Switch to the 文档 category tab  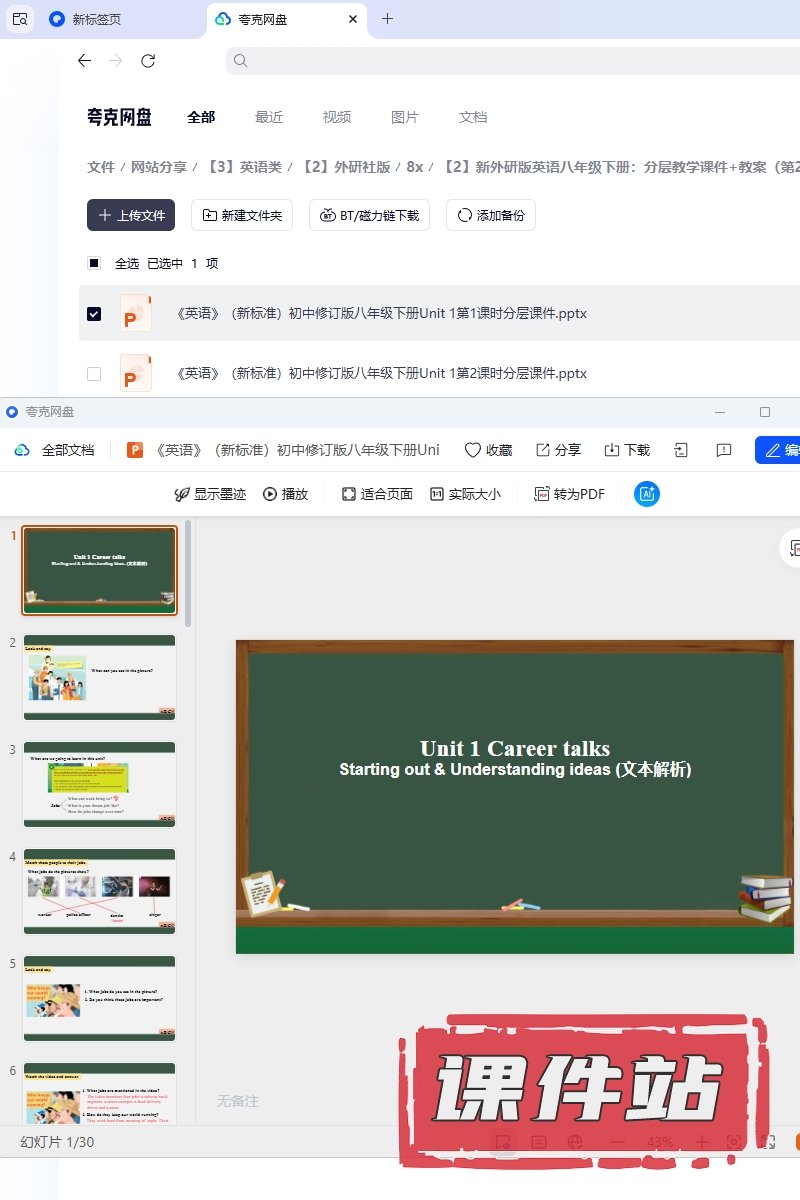tap(473, 117)
